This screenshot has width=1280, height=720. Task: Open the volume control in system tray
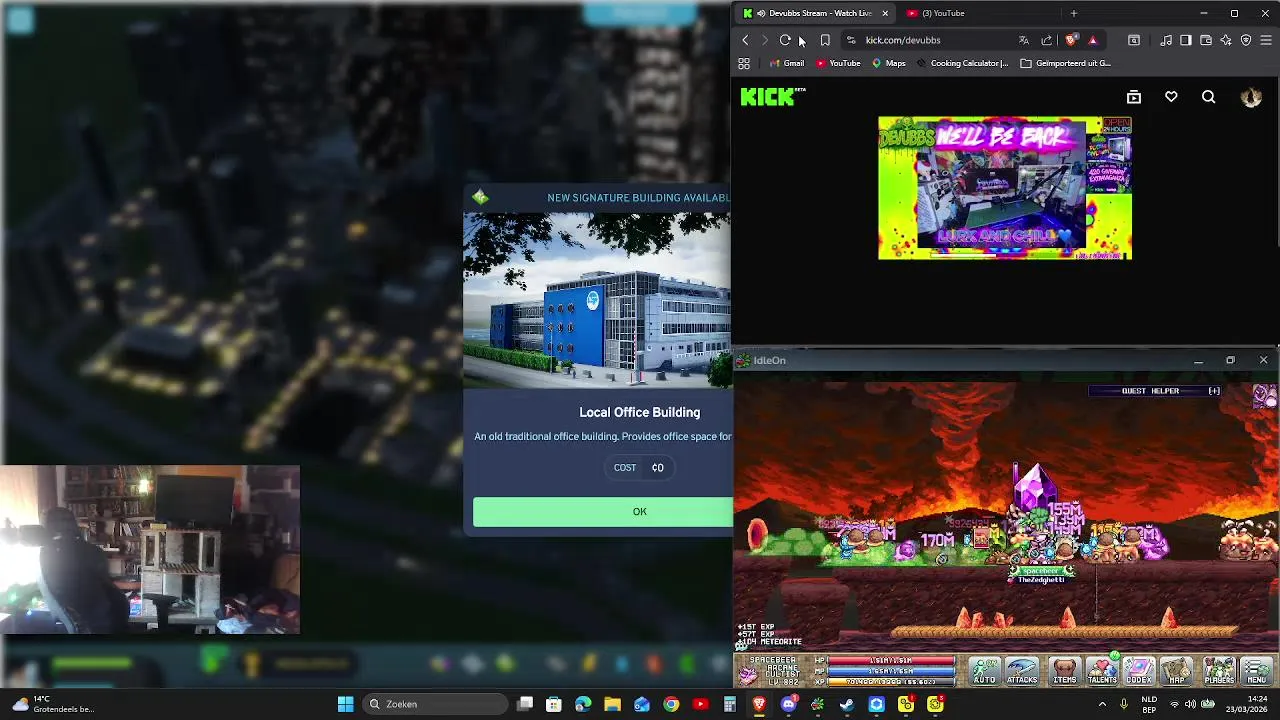click(x=1189, y=704)
